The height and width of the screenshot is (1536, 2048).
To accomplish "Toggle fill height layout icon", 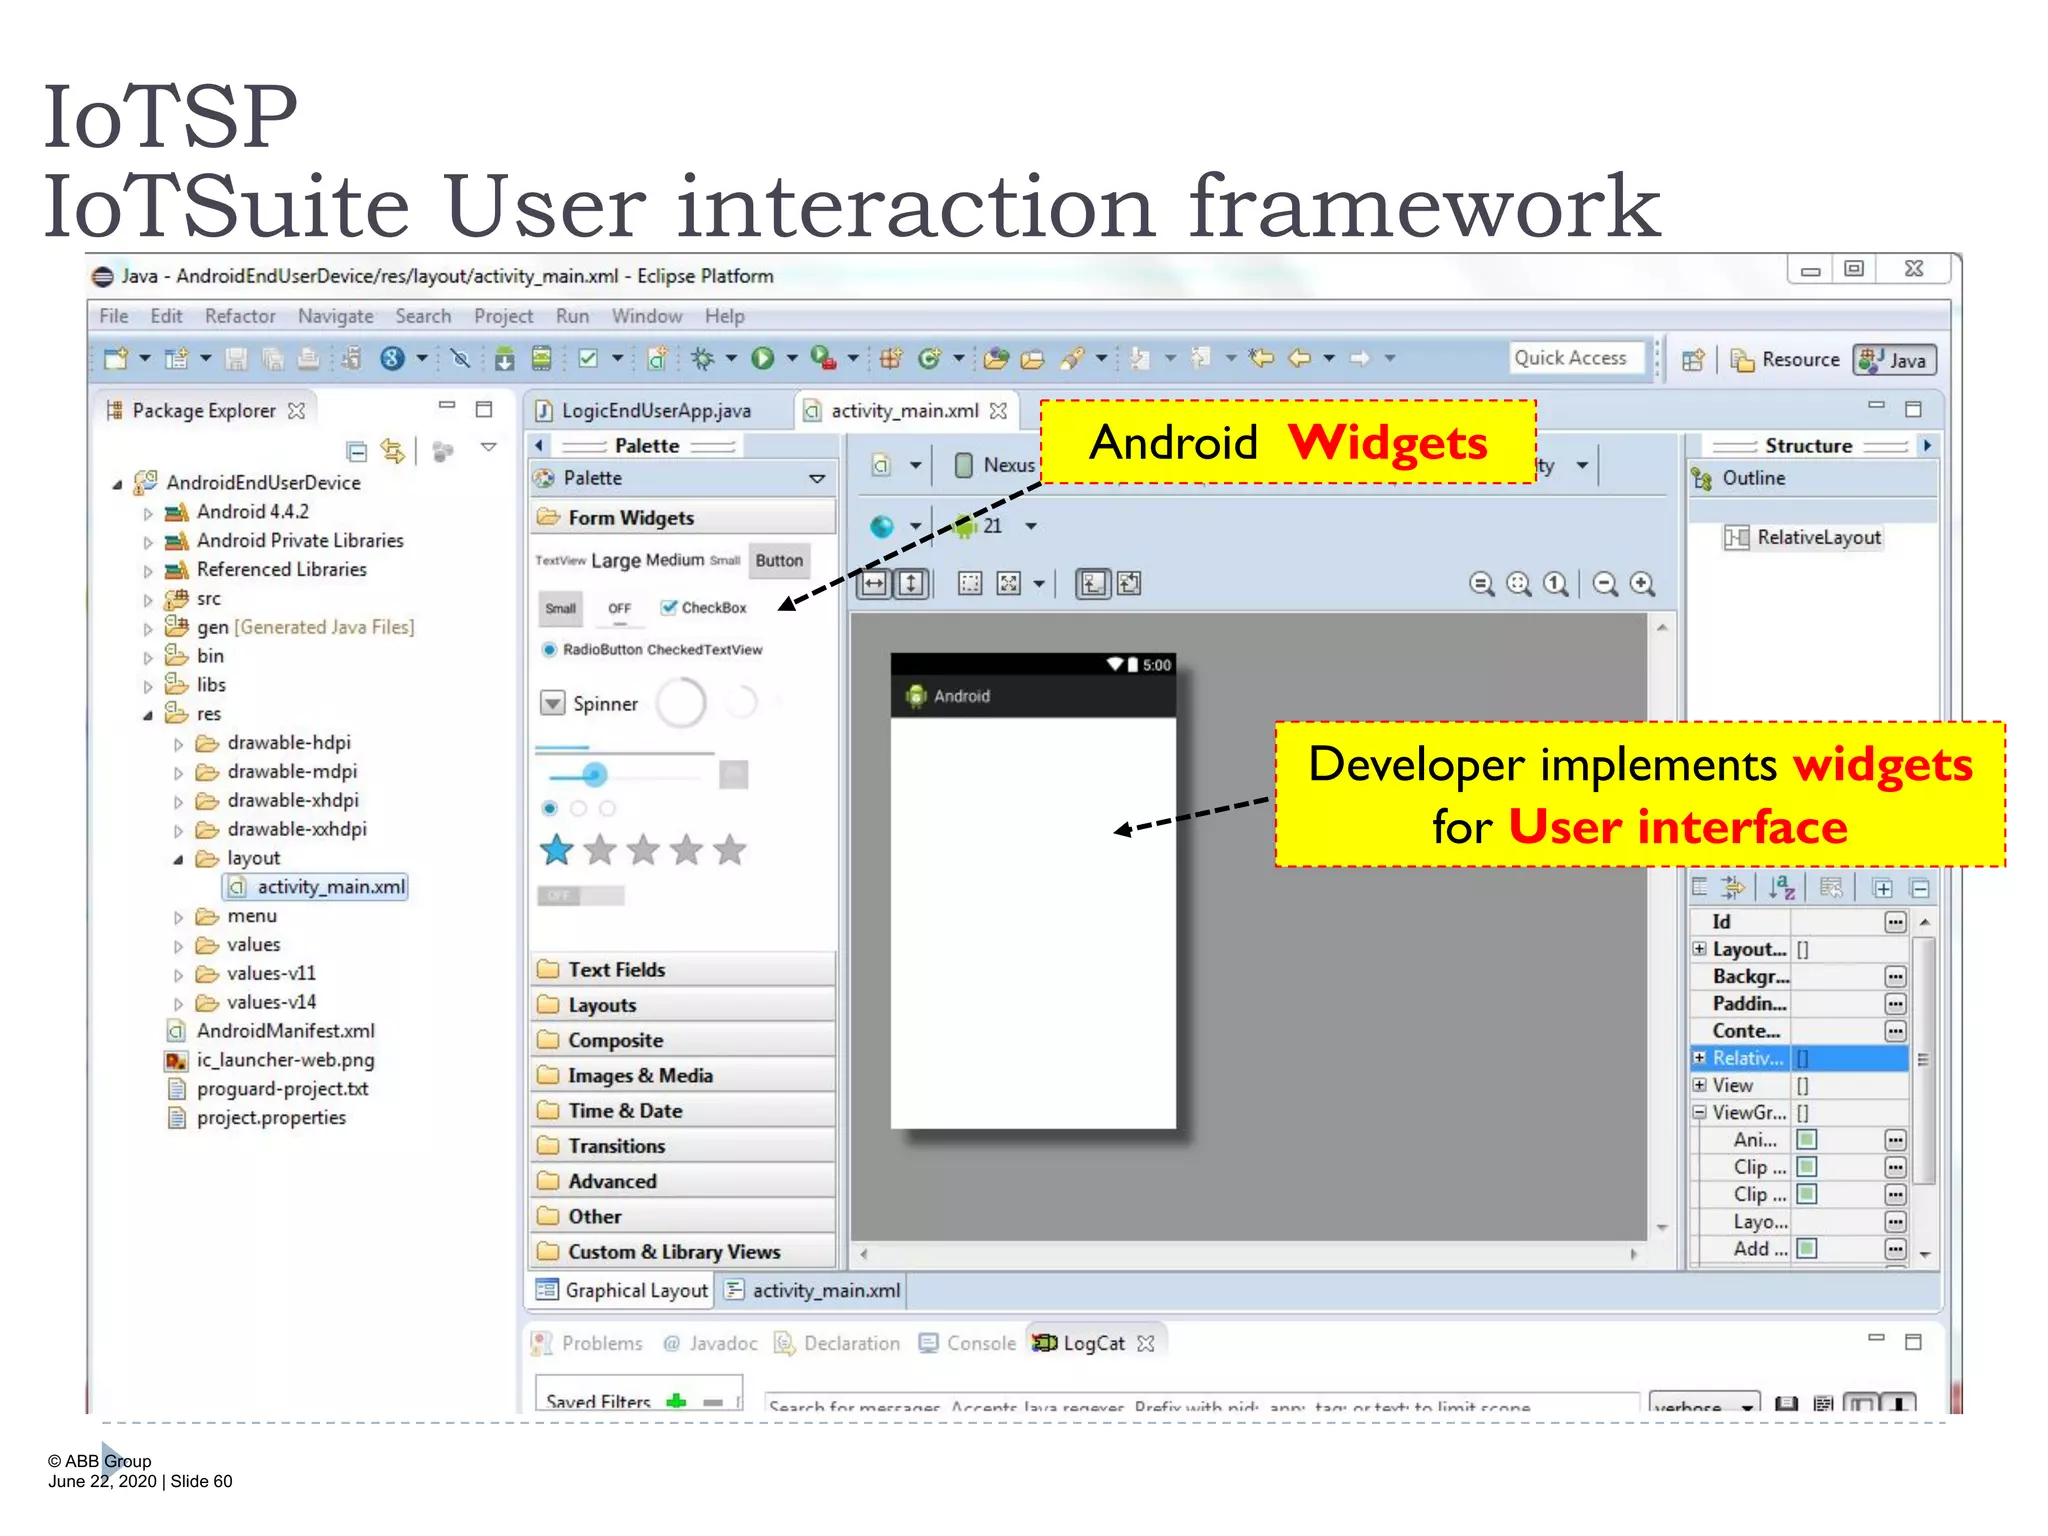I will tap(911, 584).
